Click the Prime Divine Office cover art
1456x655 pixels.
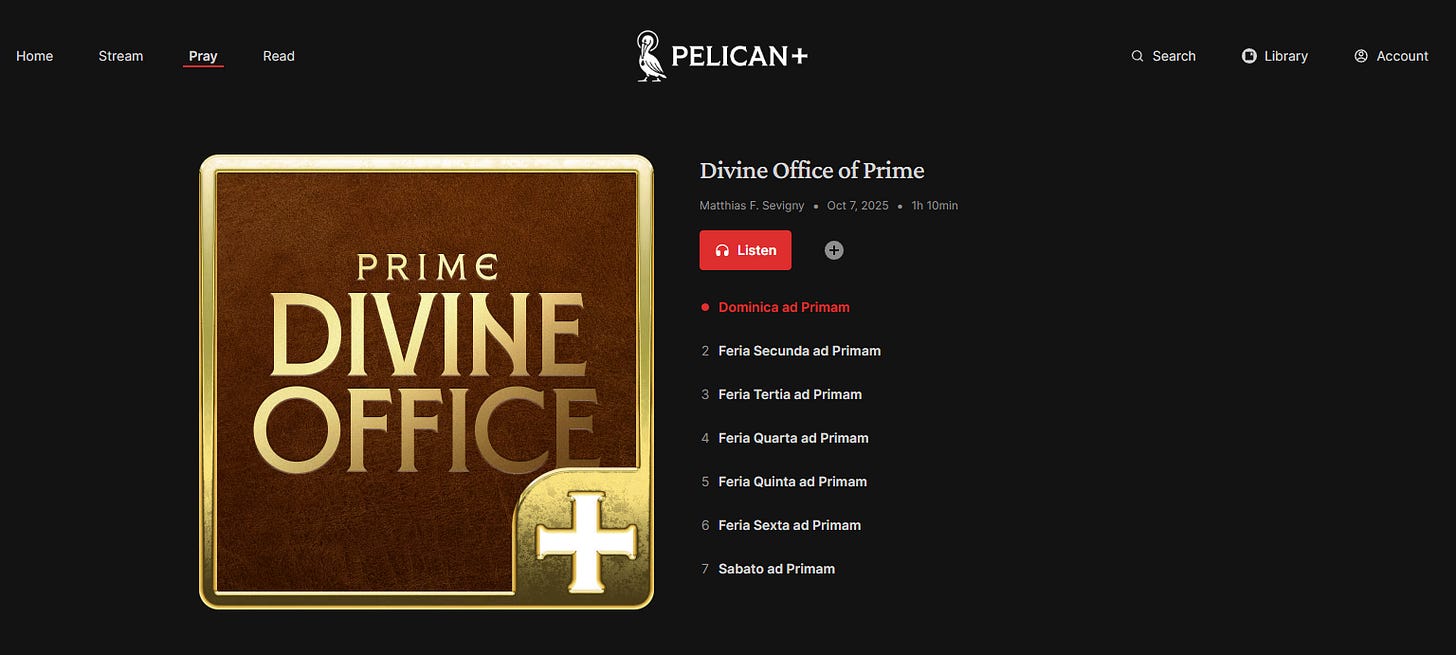click(x=426, y=381)
